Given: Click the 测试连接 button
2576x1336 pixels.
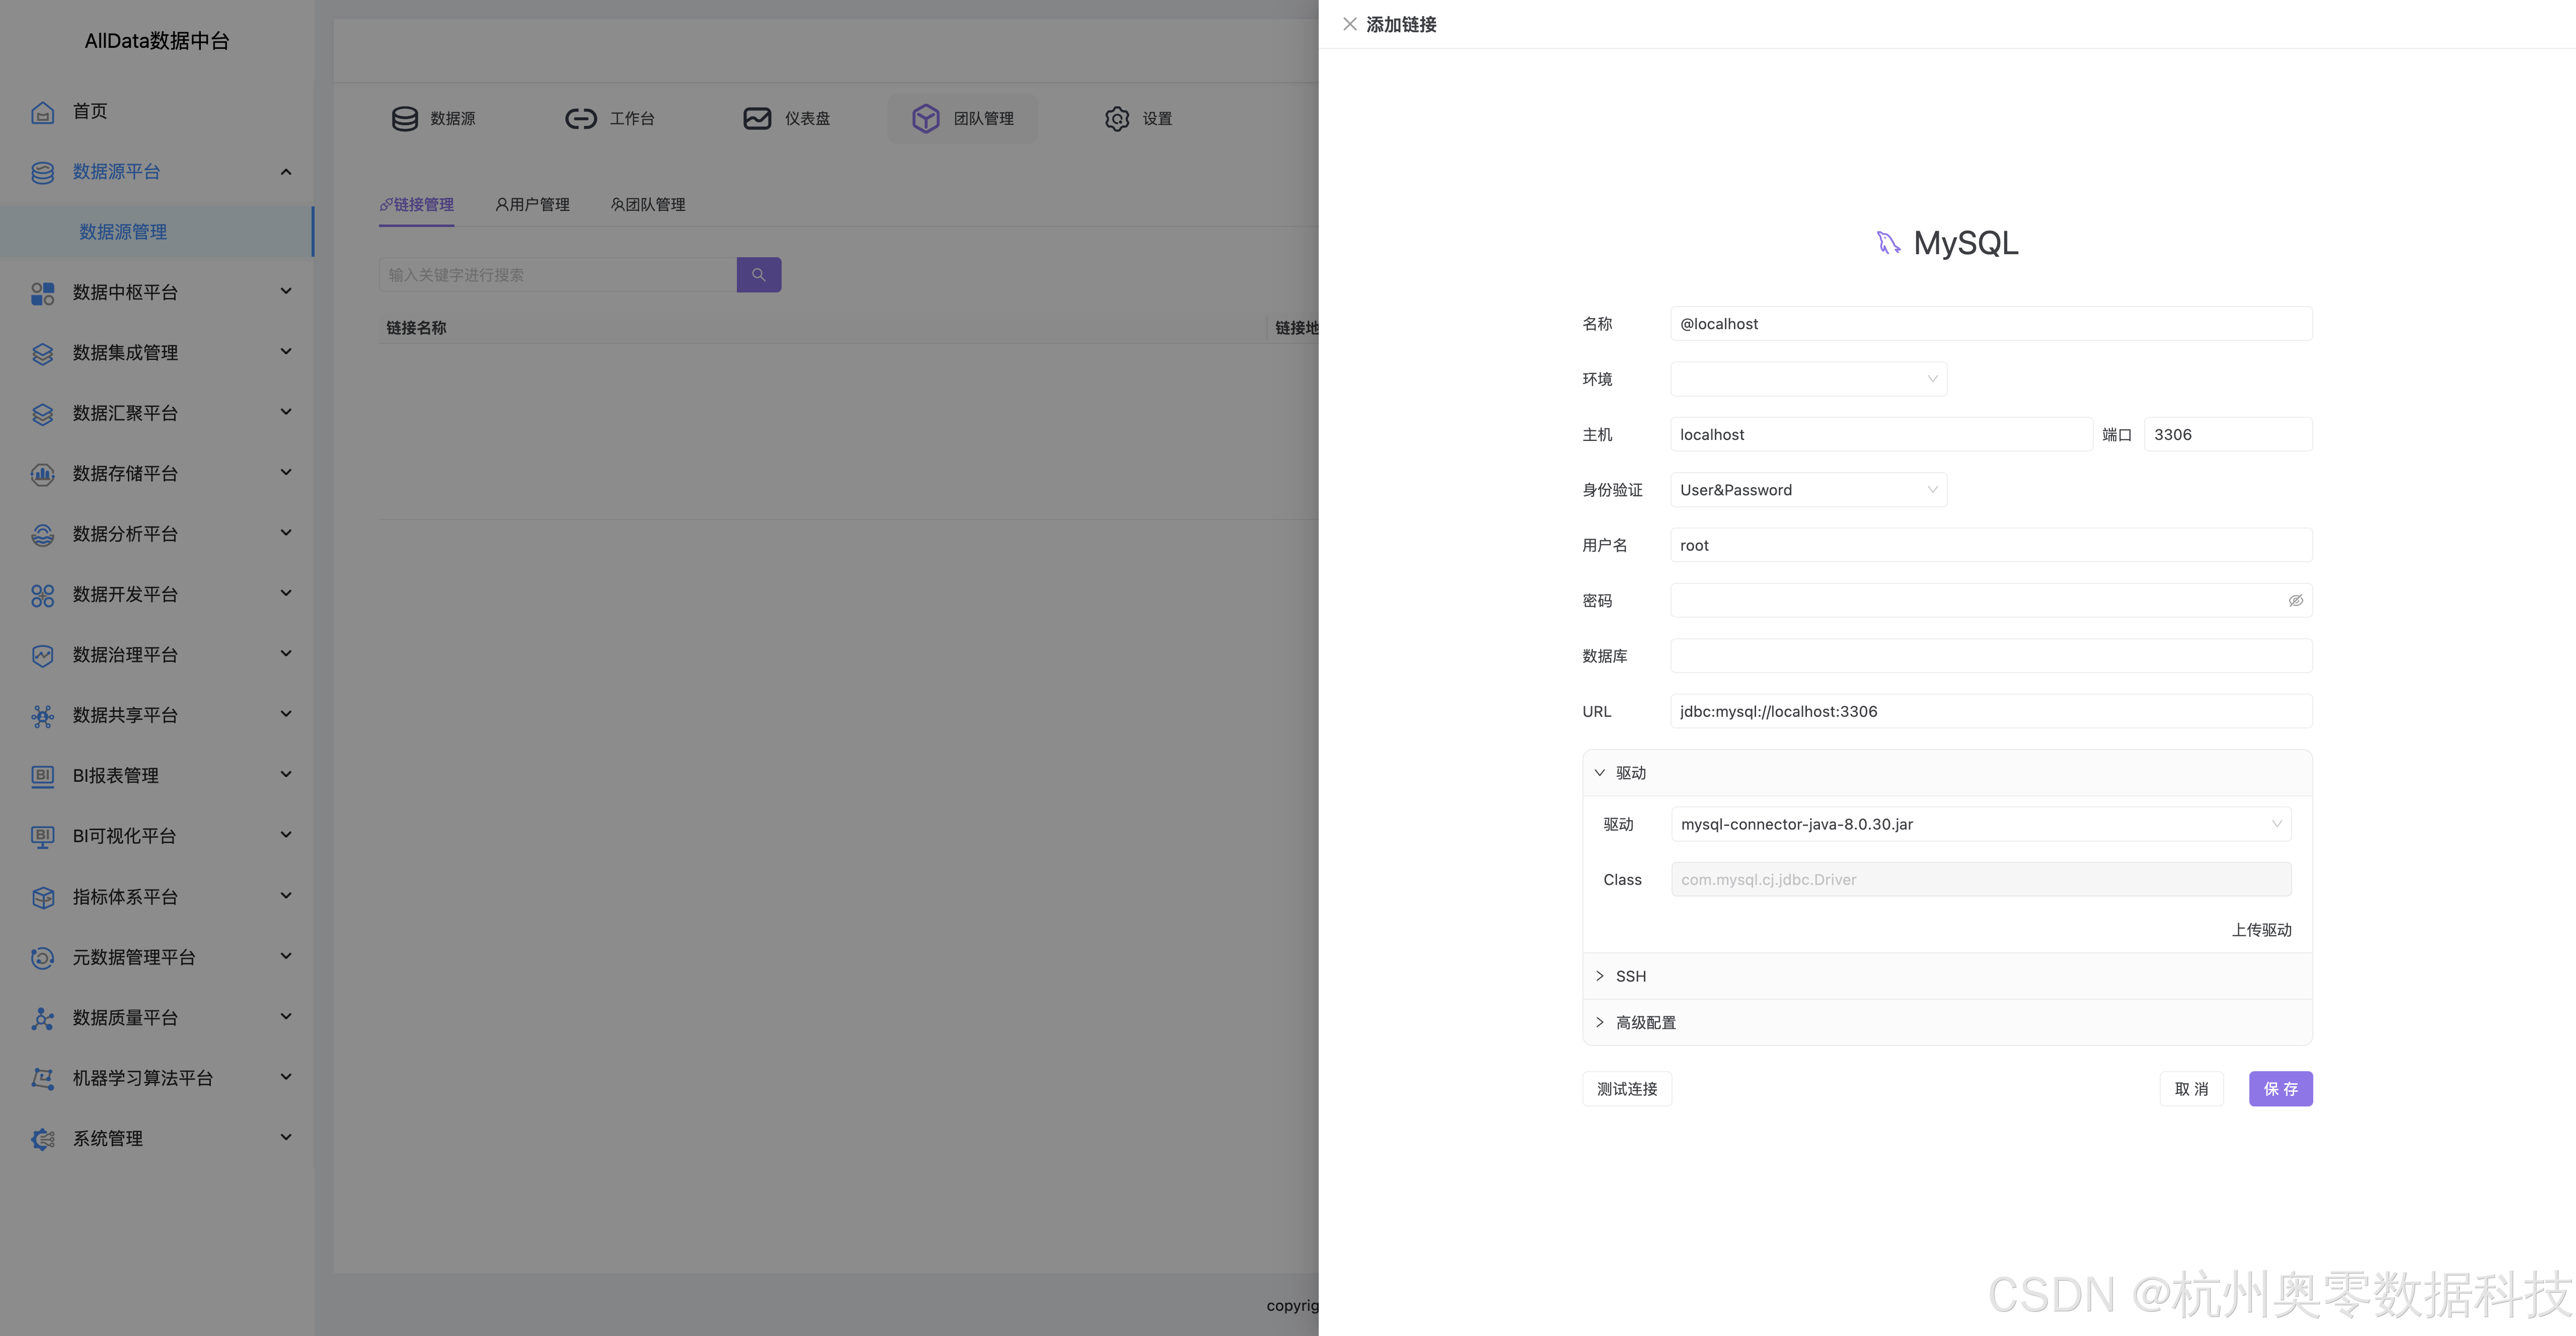Looking at the screenshot, I should [1626, 1089].
